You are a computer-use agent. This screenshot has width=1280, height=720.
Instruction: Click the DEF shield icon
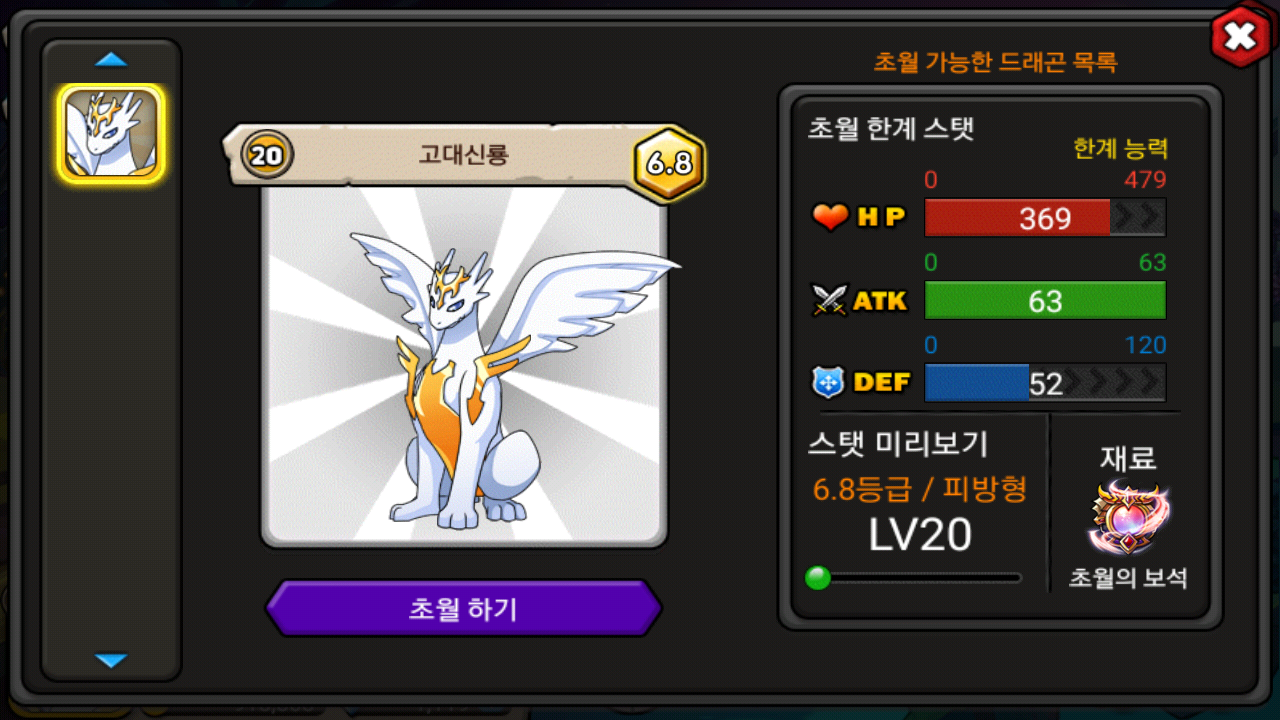830,381
